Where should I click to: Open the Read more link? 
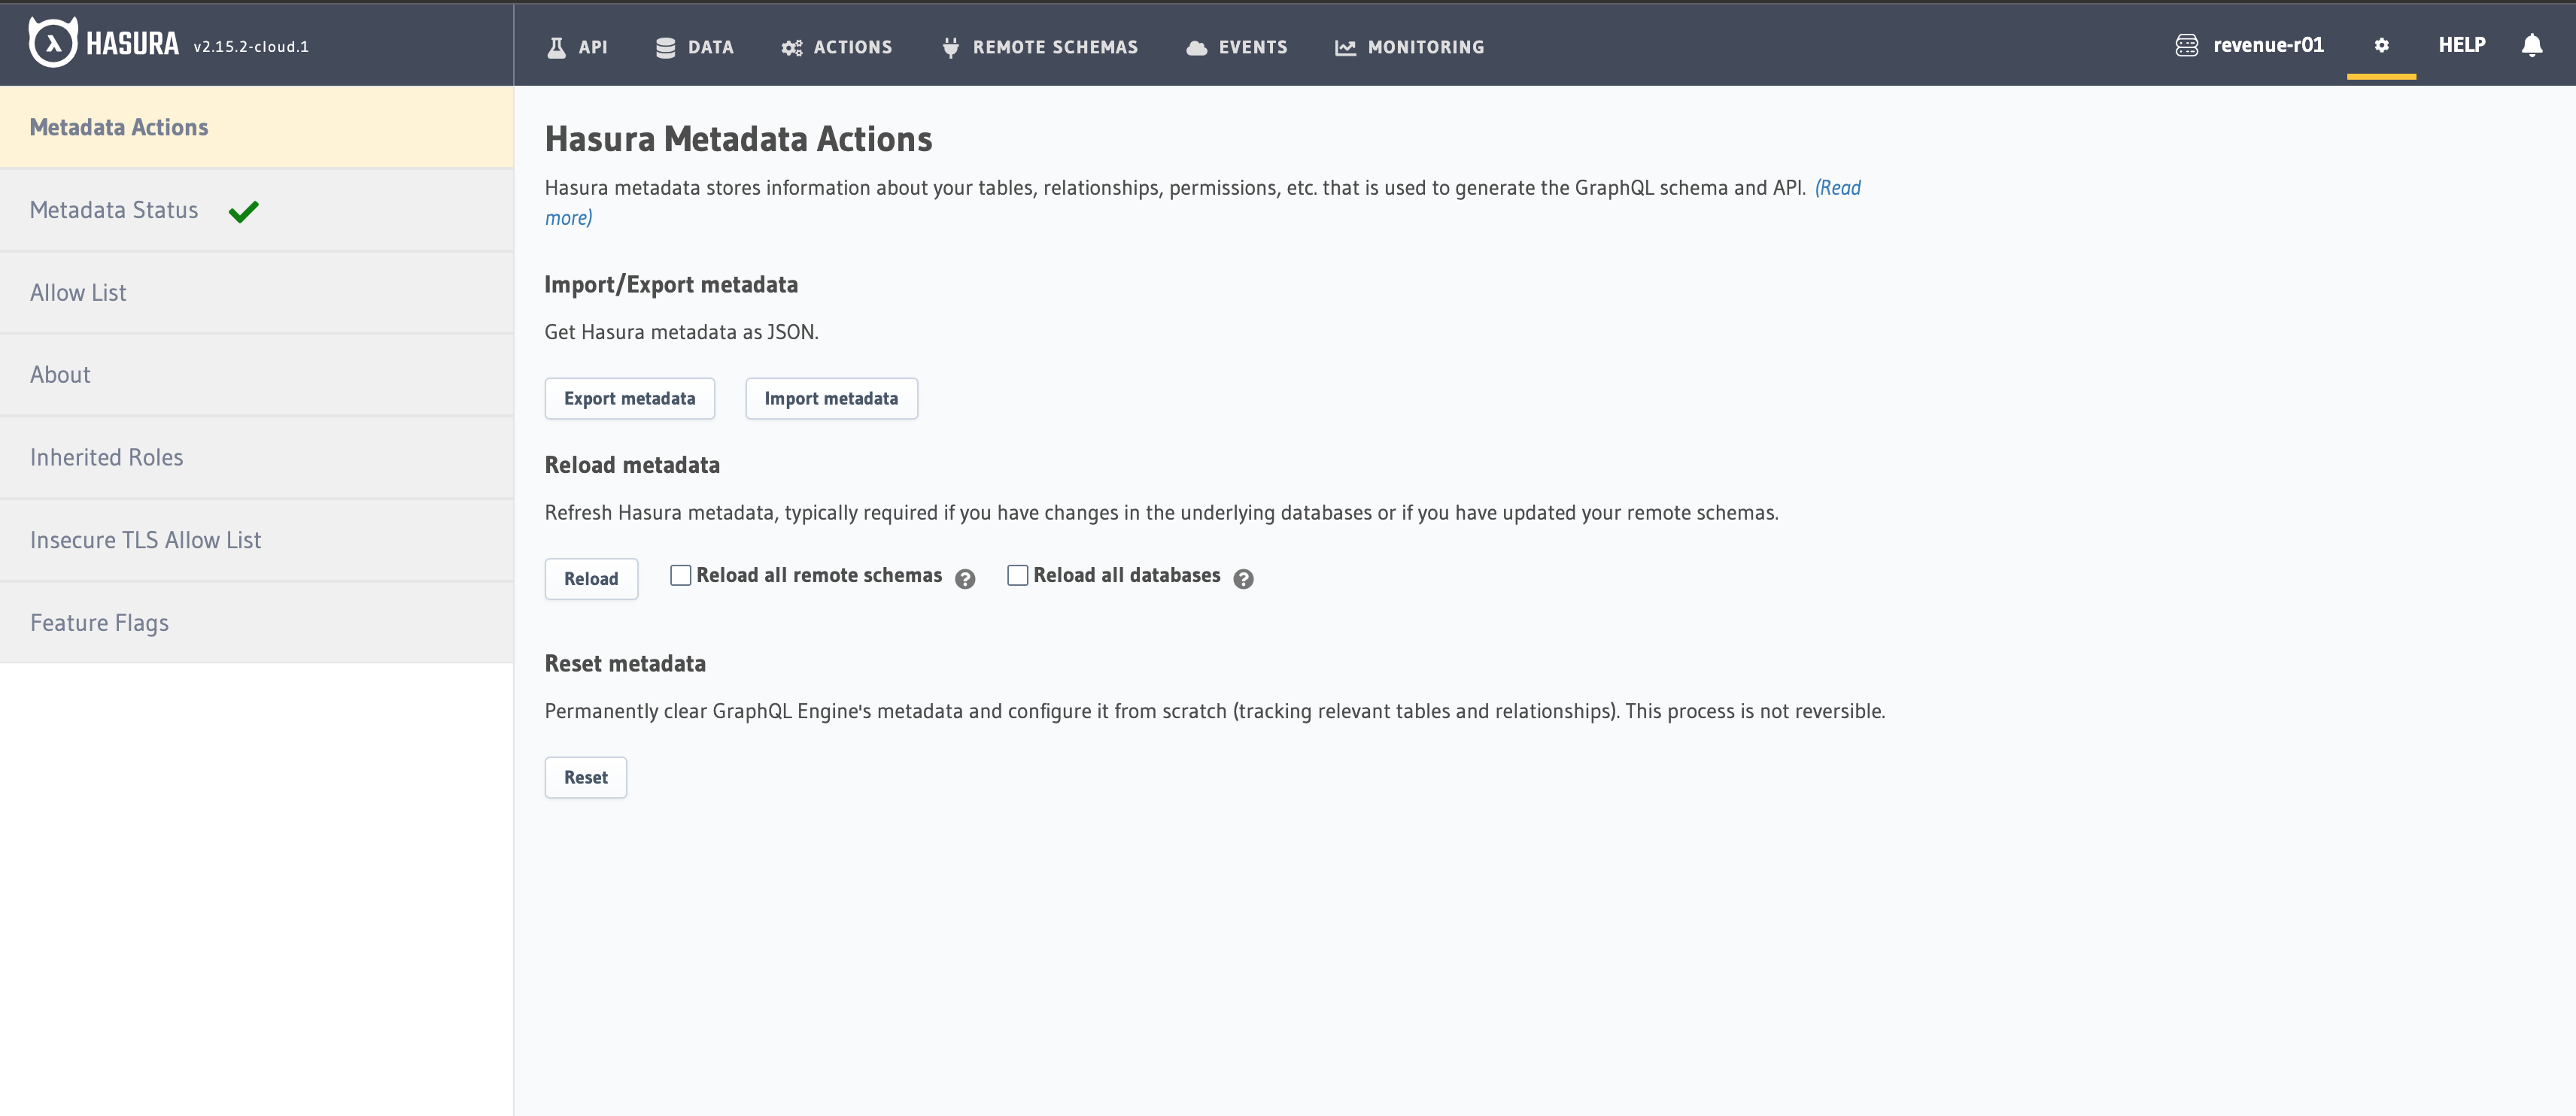click(x=1838, y=188)
